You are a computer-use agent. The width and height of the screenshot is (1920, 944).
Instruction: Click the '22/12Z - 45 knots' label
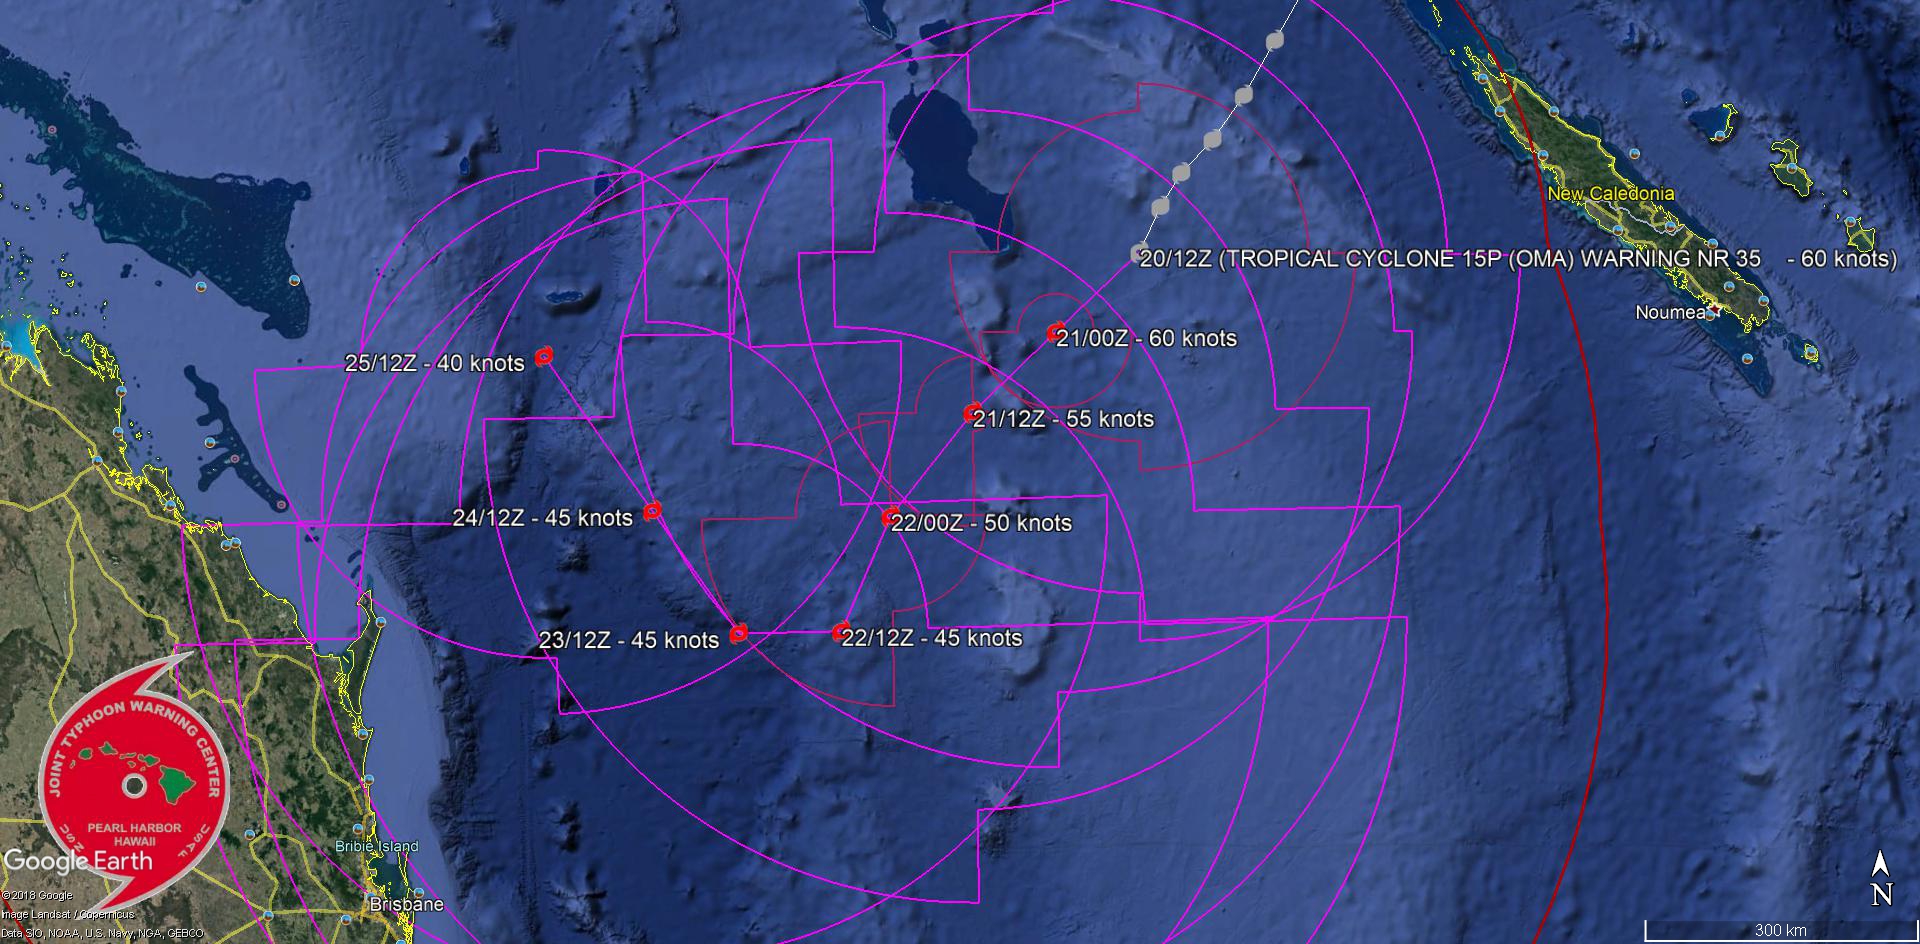point(932,638)
